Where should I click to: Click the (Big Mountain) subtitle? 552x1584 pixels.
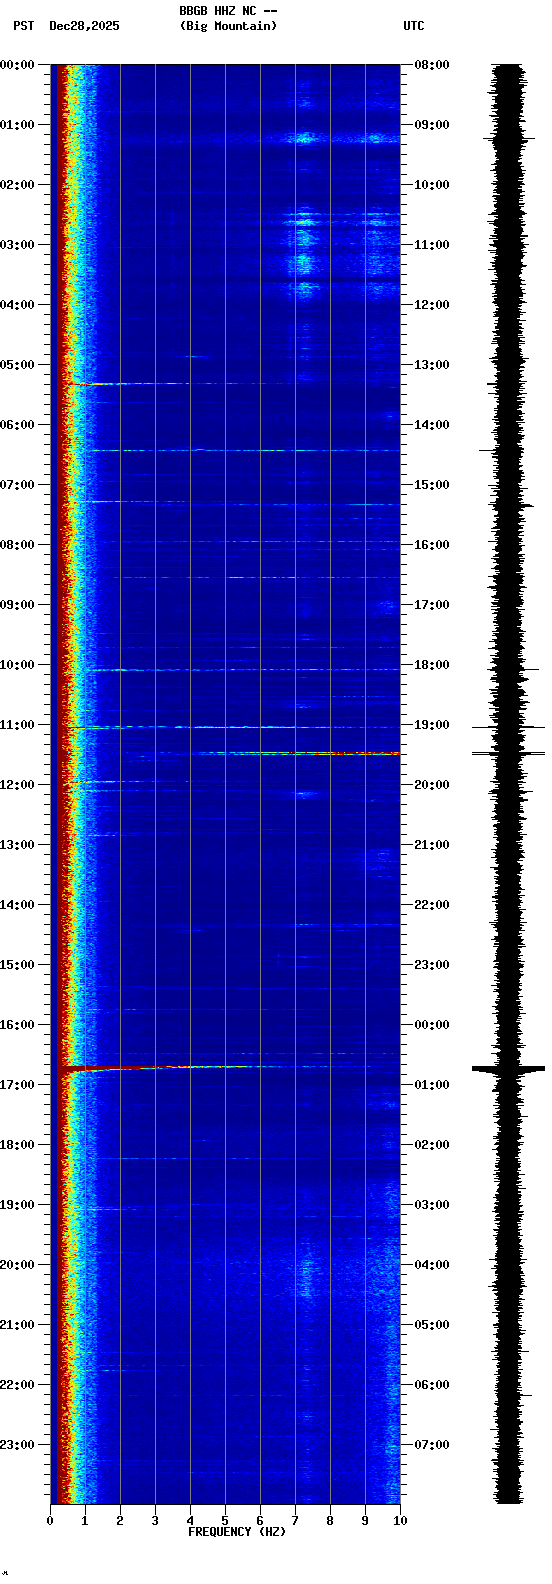click(x=229, y=26)
